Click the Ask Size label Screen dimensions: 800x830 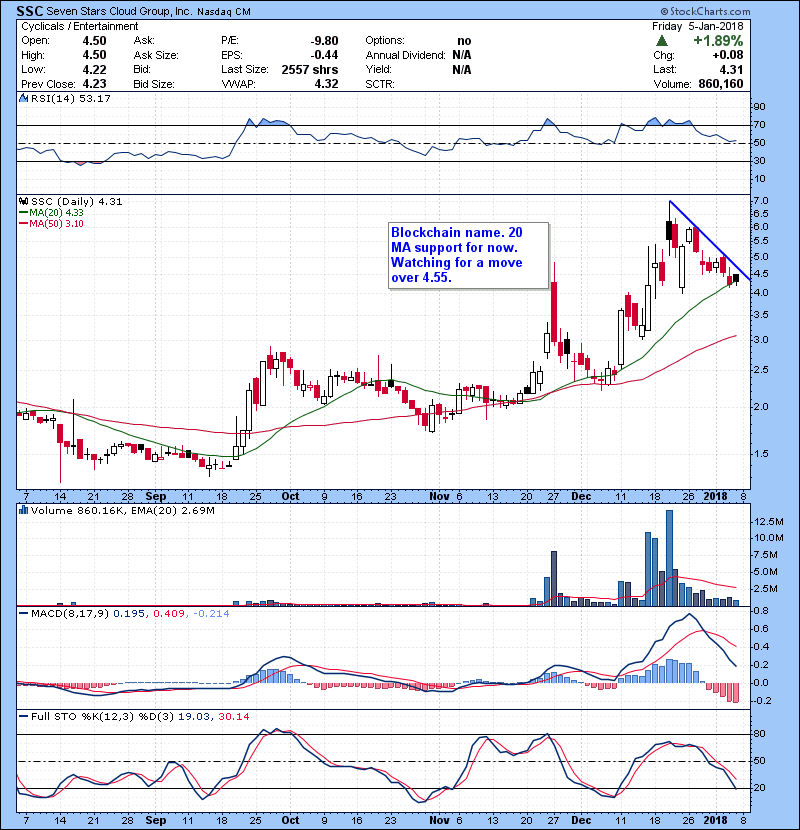click(x=156, y=55)
